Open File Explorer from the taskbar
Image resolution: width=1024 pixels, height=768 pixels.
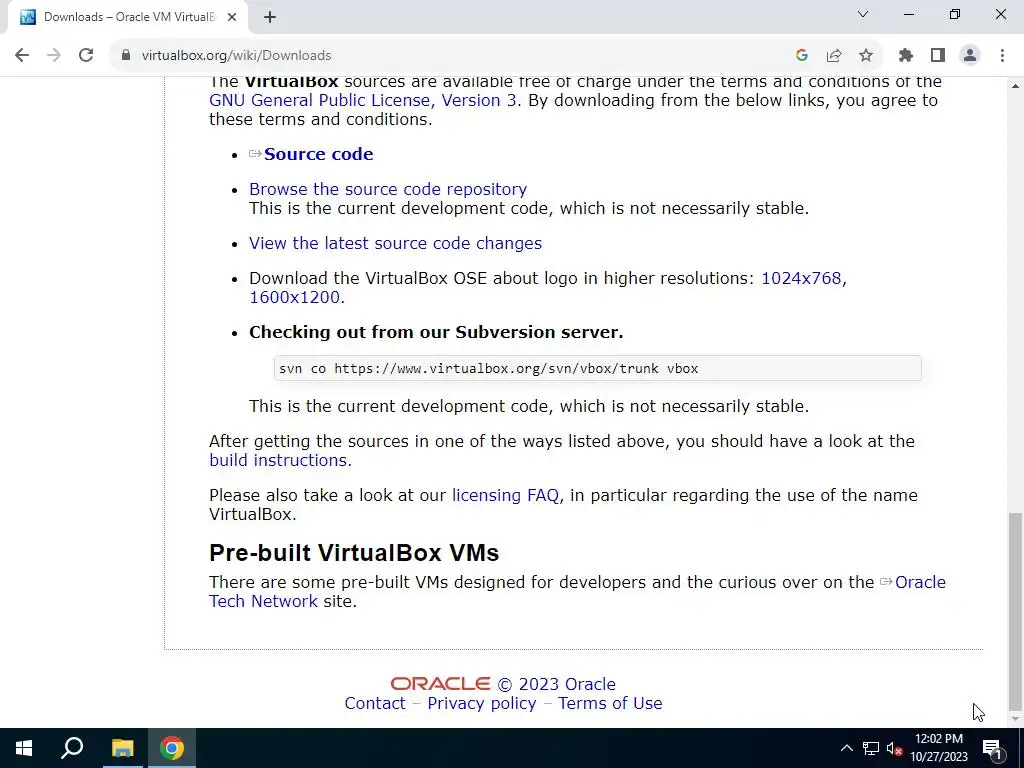[x=122, y=748]
